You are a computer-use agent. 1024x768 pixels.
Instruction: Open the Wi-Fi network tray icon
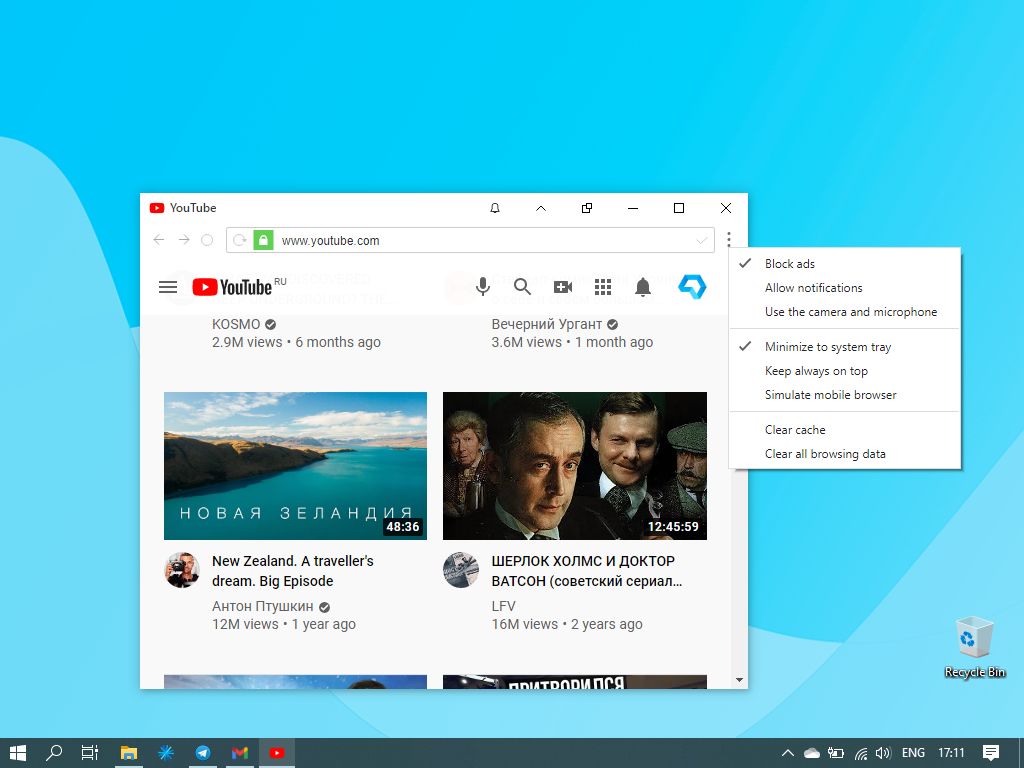(861, 754)
